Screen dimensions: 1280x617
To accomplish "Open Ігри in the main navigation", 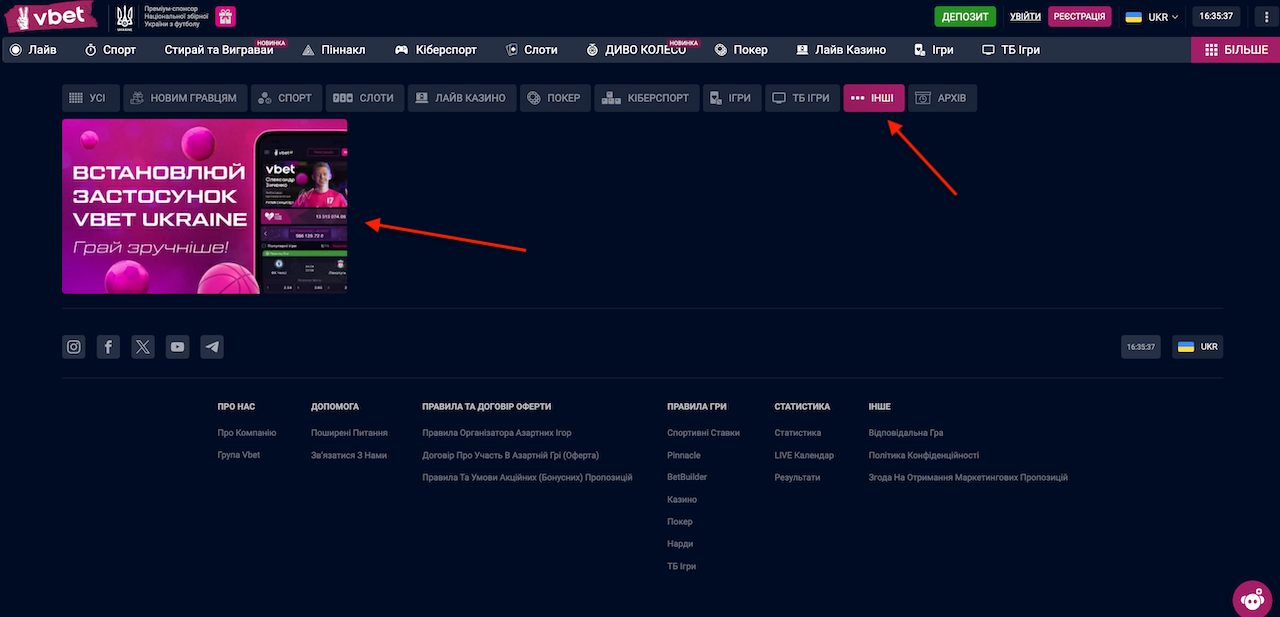I will tap(934, 49).
